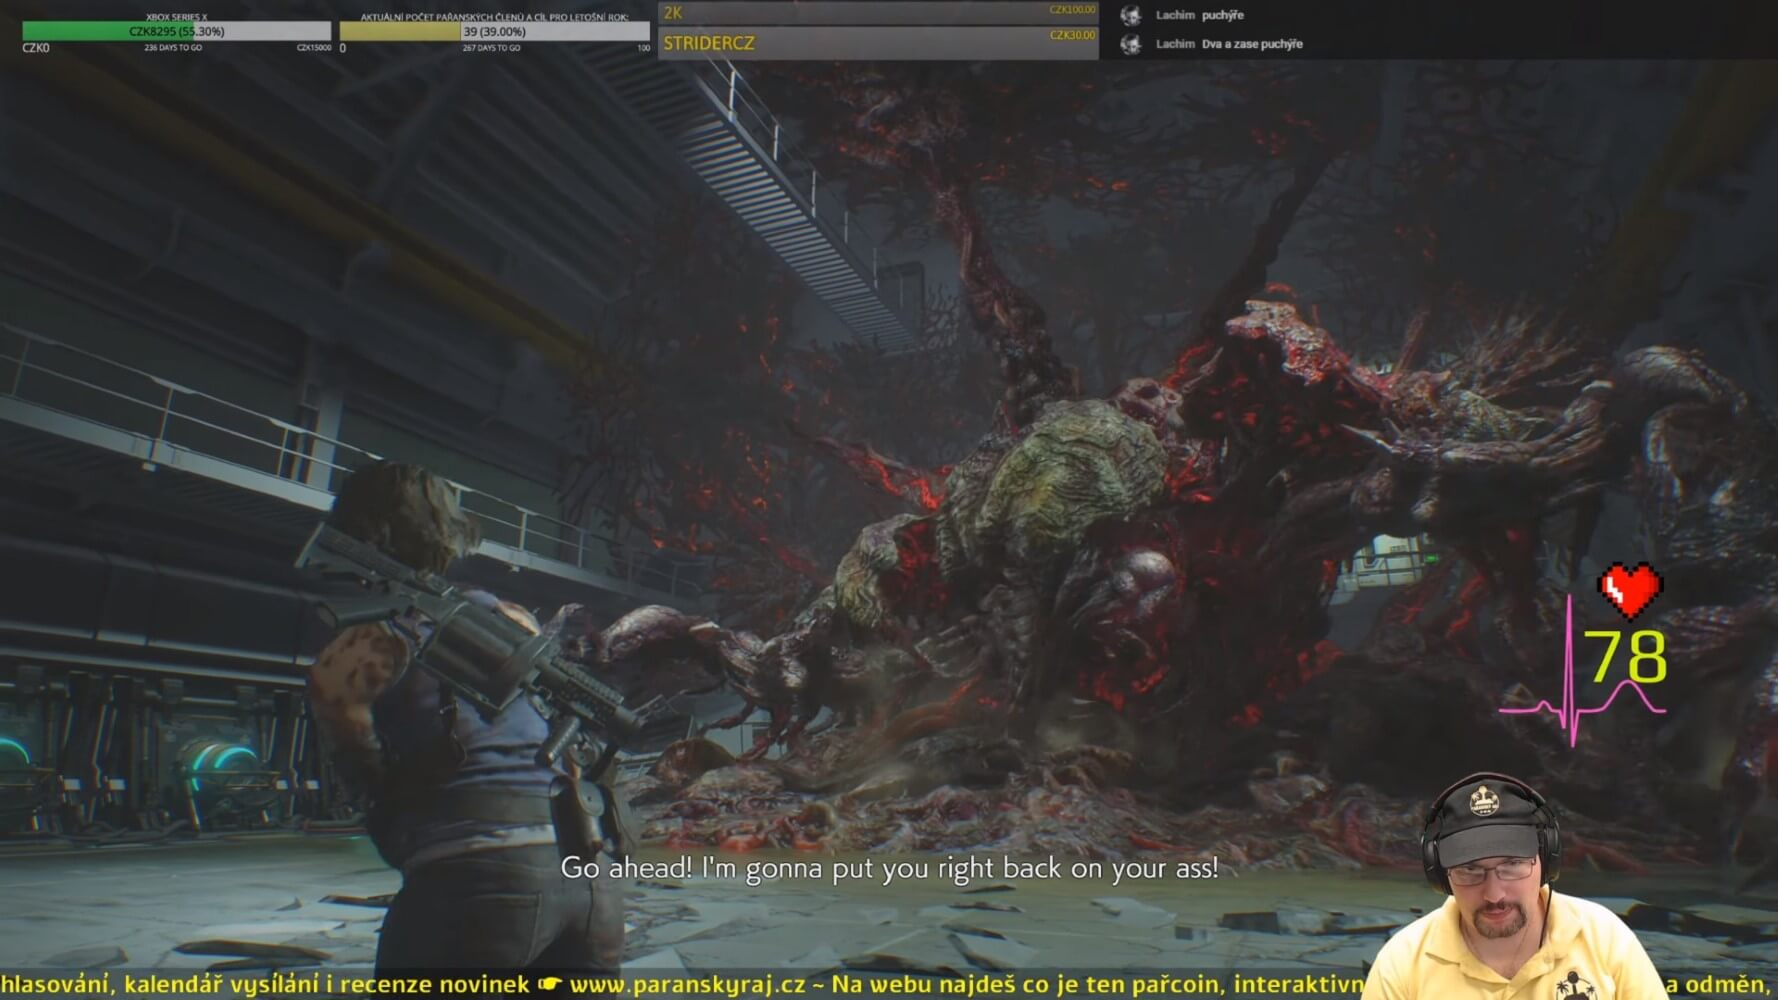The width and height of the screenshot is (1778, 1000).
Task: Click the pink heartbeat pulse line graphic
Action: point(1580,700)
